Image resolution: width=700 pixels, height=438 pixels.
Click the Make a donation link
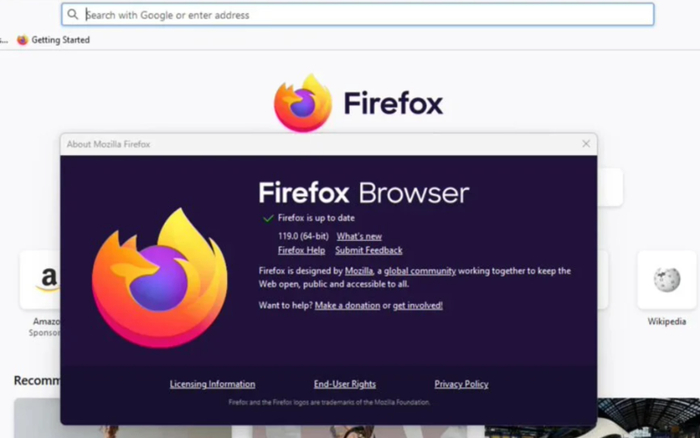(347, 305)
